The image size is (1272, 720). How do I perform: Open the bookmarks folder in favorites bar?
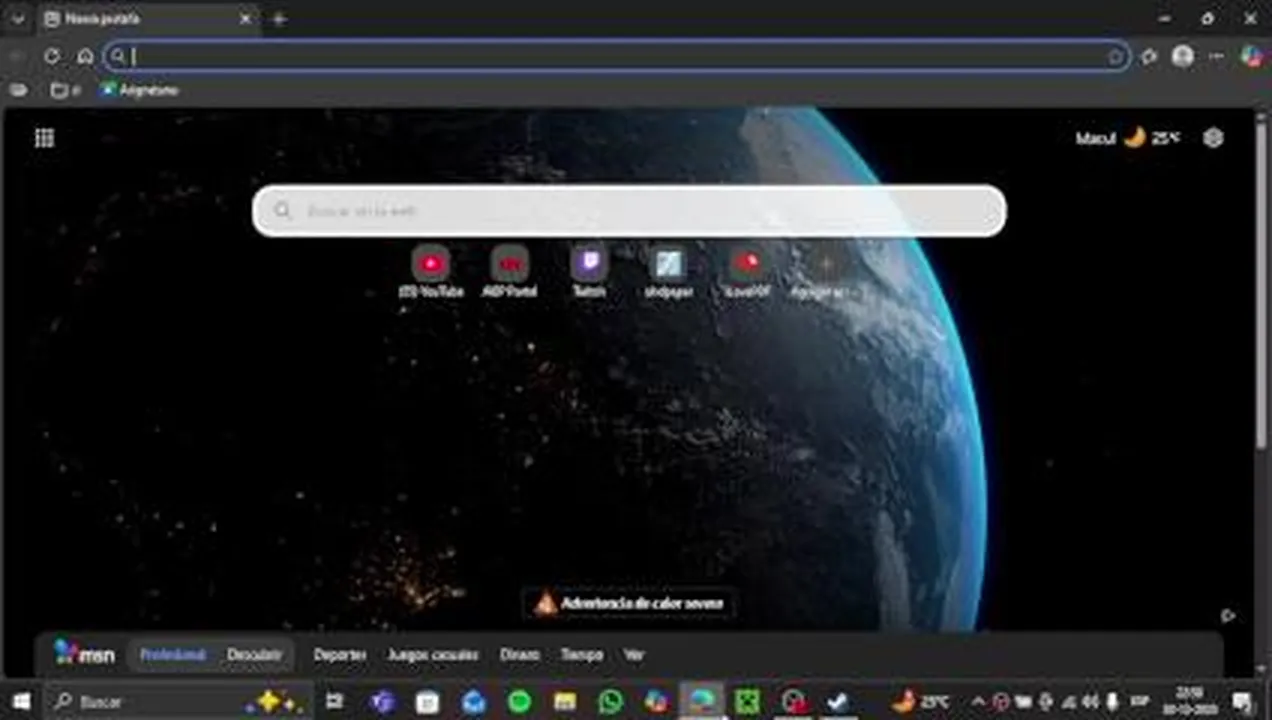[x=64, y=90]
